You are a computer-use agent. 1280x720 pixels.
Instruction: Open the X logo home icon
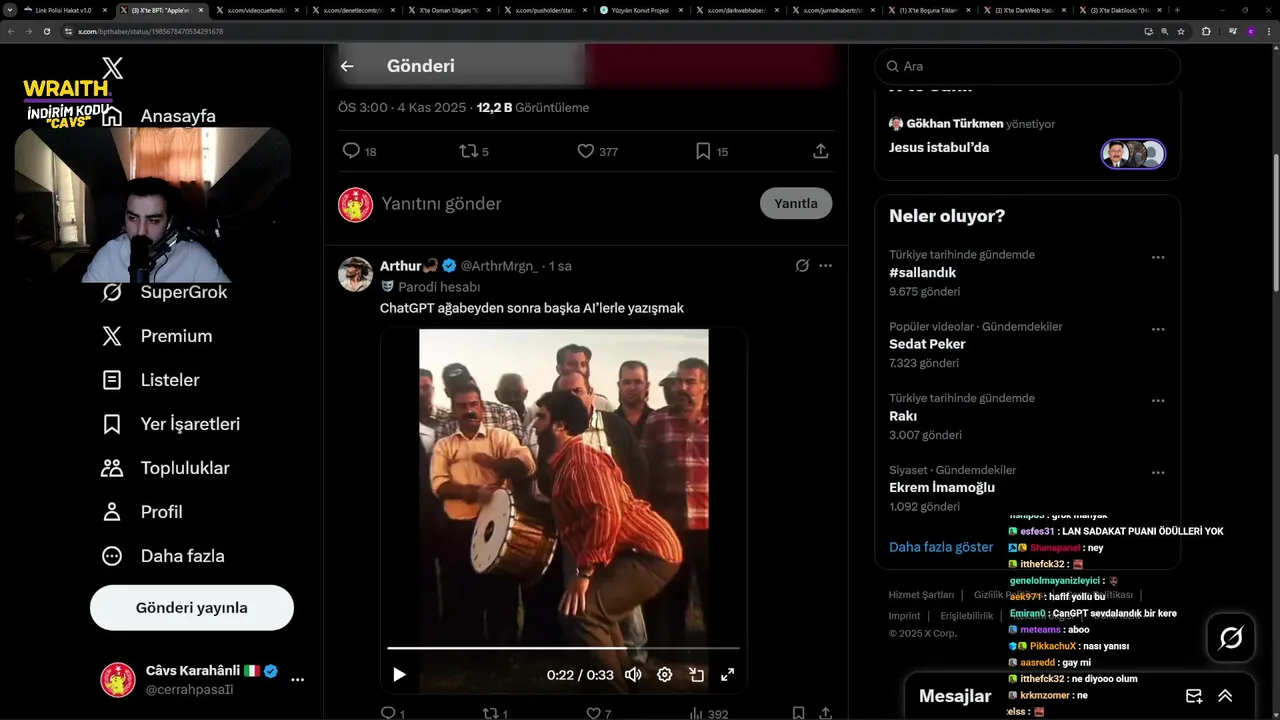click(x=113, y=68)
